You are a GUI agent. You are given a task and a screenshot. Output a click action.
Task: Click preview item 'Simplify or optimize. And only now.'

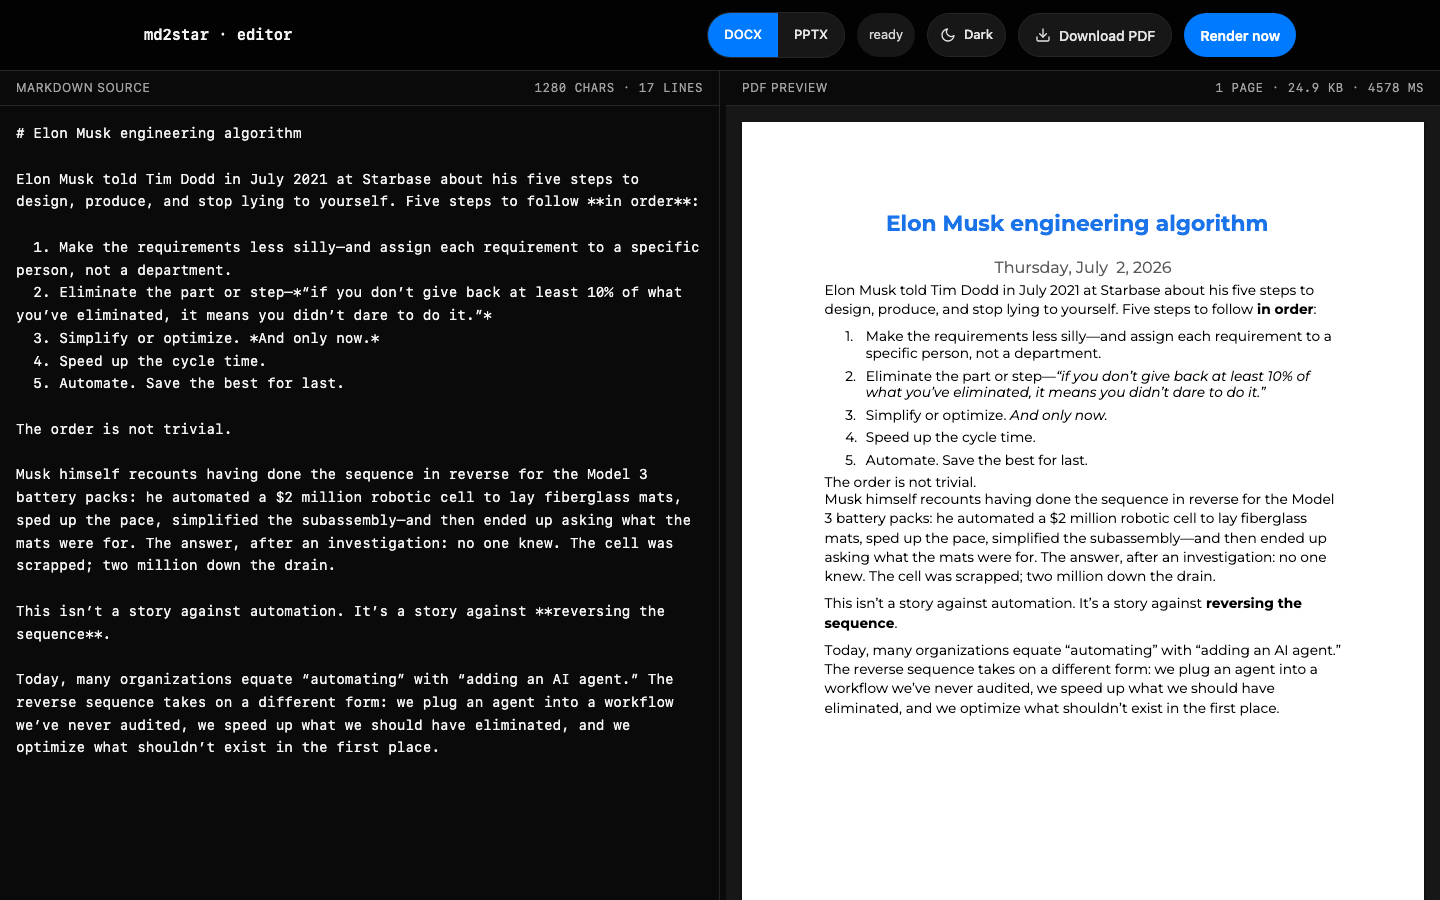[x=987, y=415]
